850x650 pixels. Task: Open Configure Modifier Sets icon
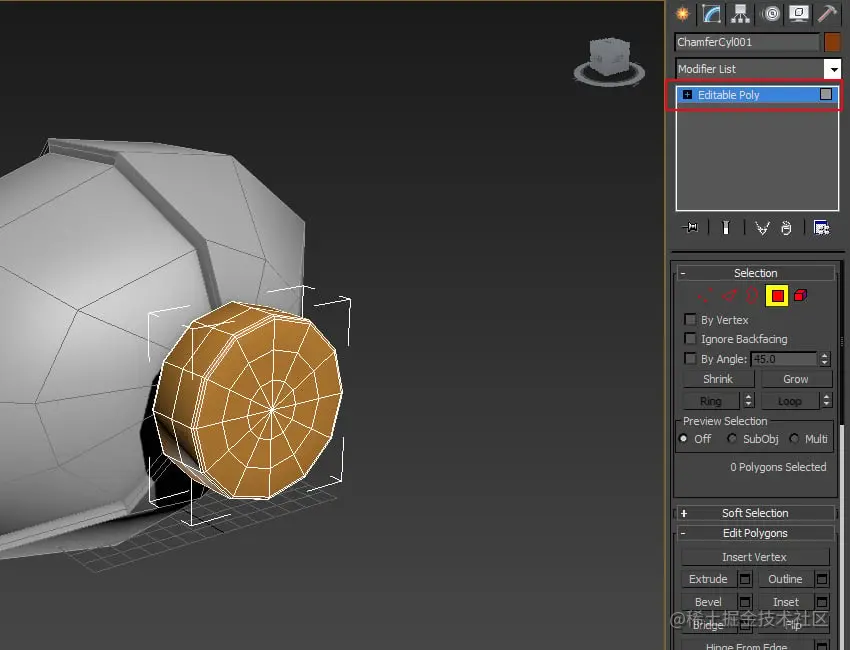tap(821, 228)
